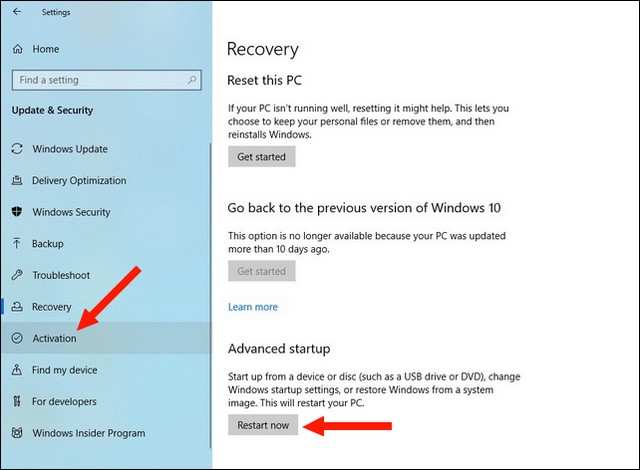Click the Home house icon
Image resolution: width=640 pixels, height=470 pixels.
pos(18,49)
